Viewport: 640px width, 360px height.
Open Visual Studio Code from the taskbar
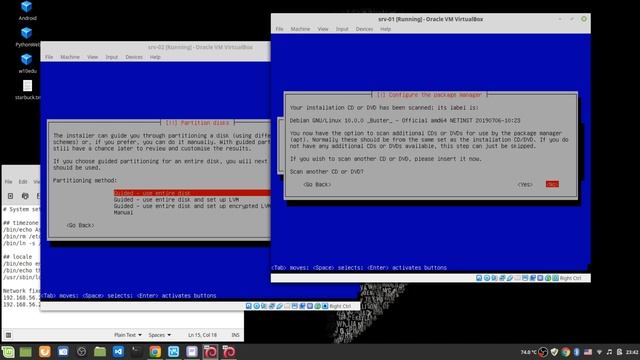point(118,352)
